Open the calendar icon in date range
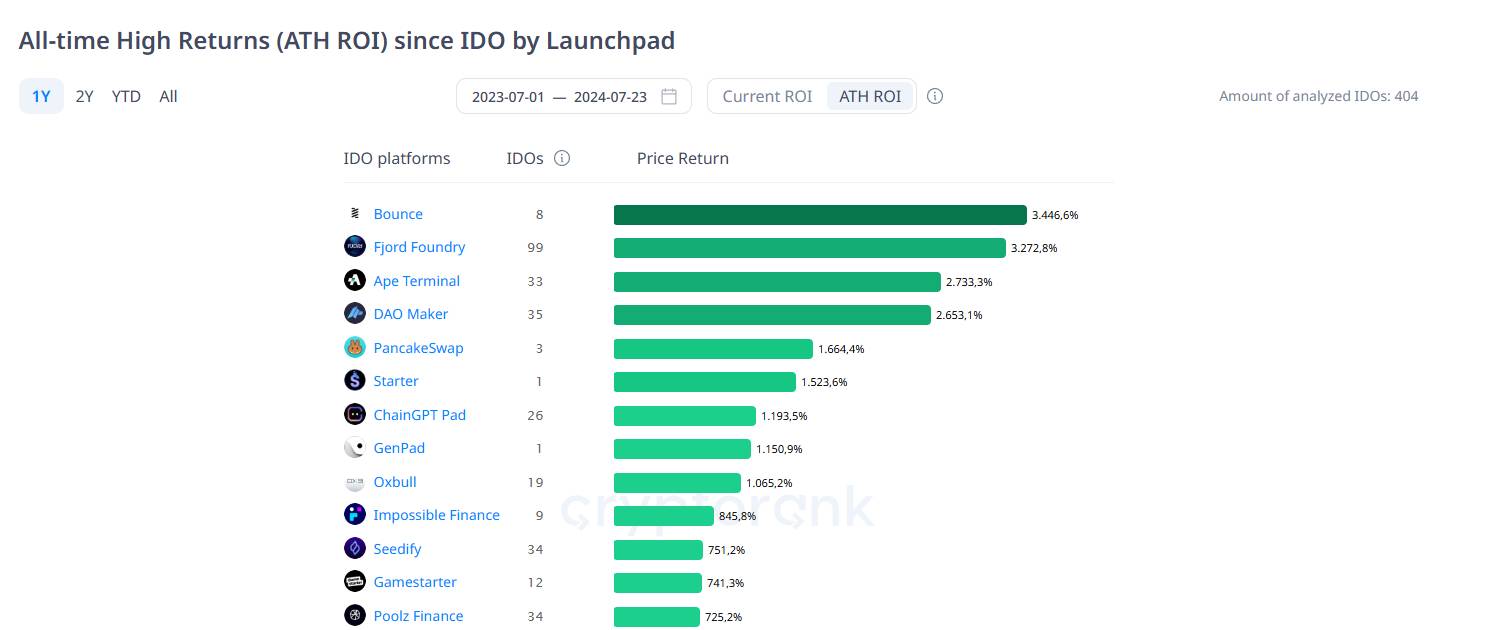The width and height of the screenshot is (1485, 630). click(669, 96)
